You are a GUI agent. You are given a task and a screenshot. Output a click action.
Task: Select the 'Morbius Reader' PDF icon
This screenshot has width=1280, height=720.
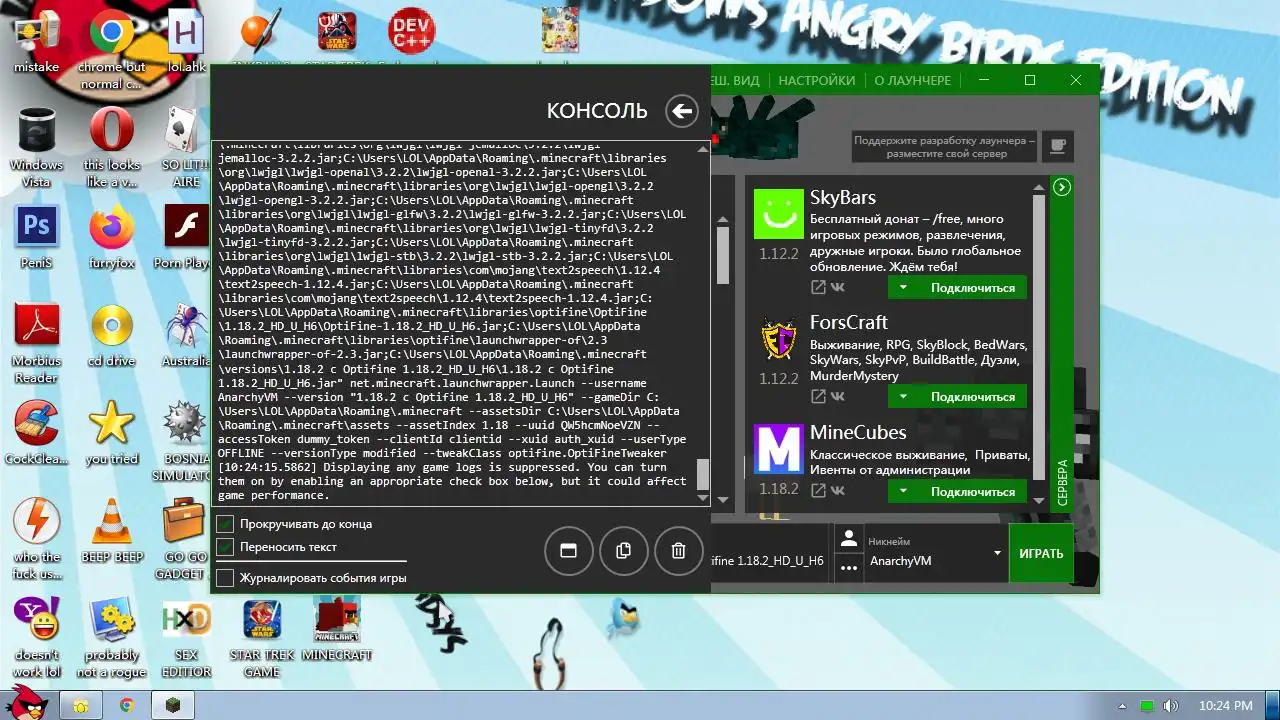click(x=36, y=343)
